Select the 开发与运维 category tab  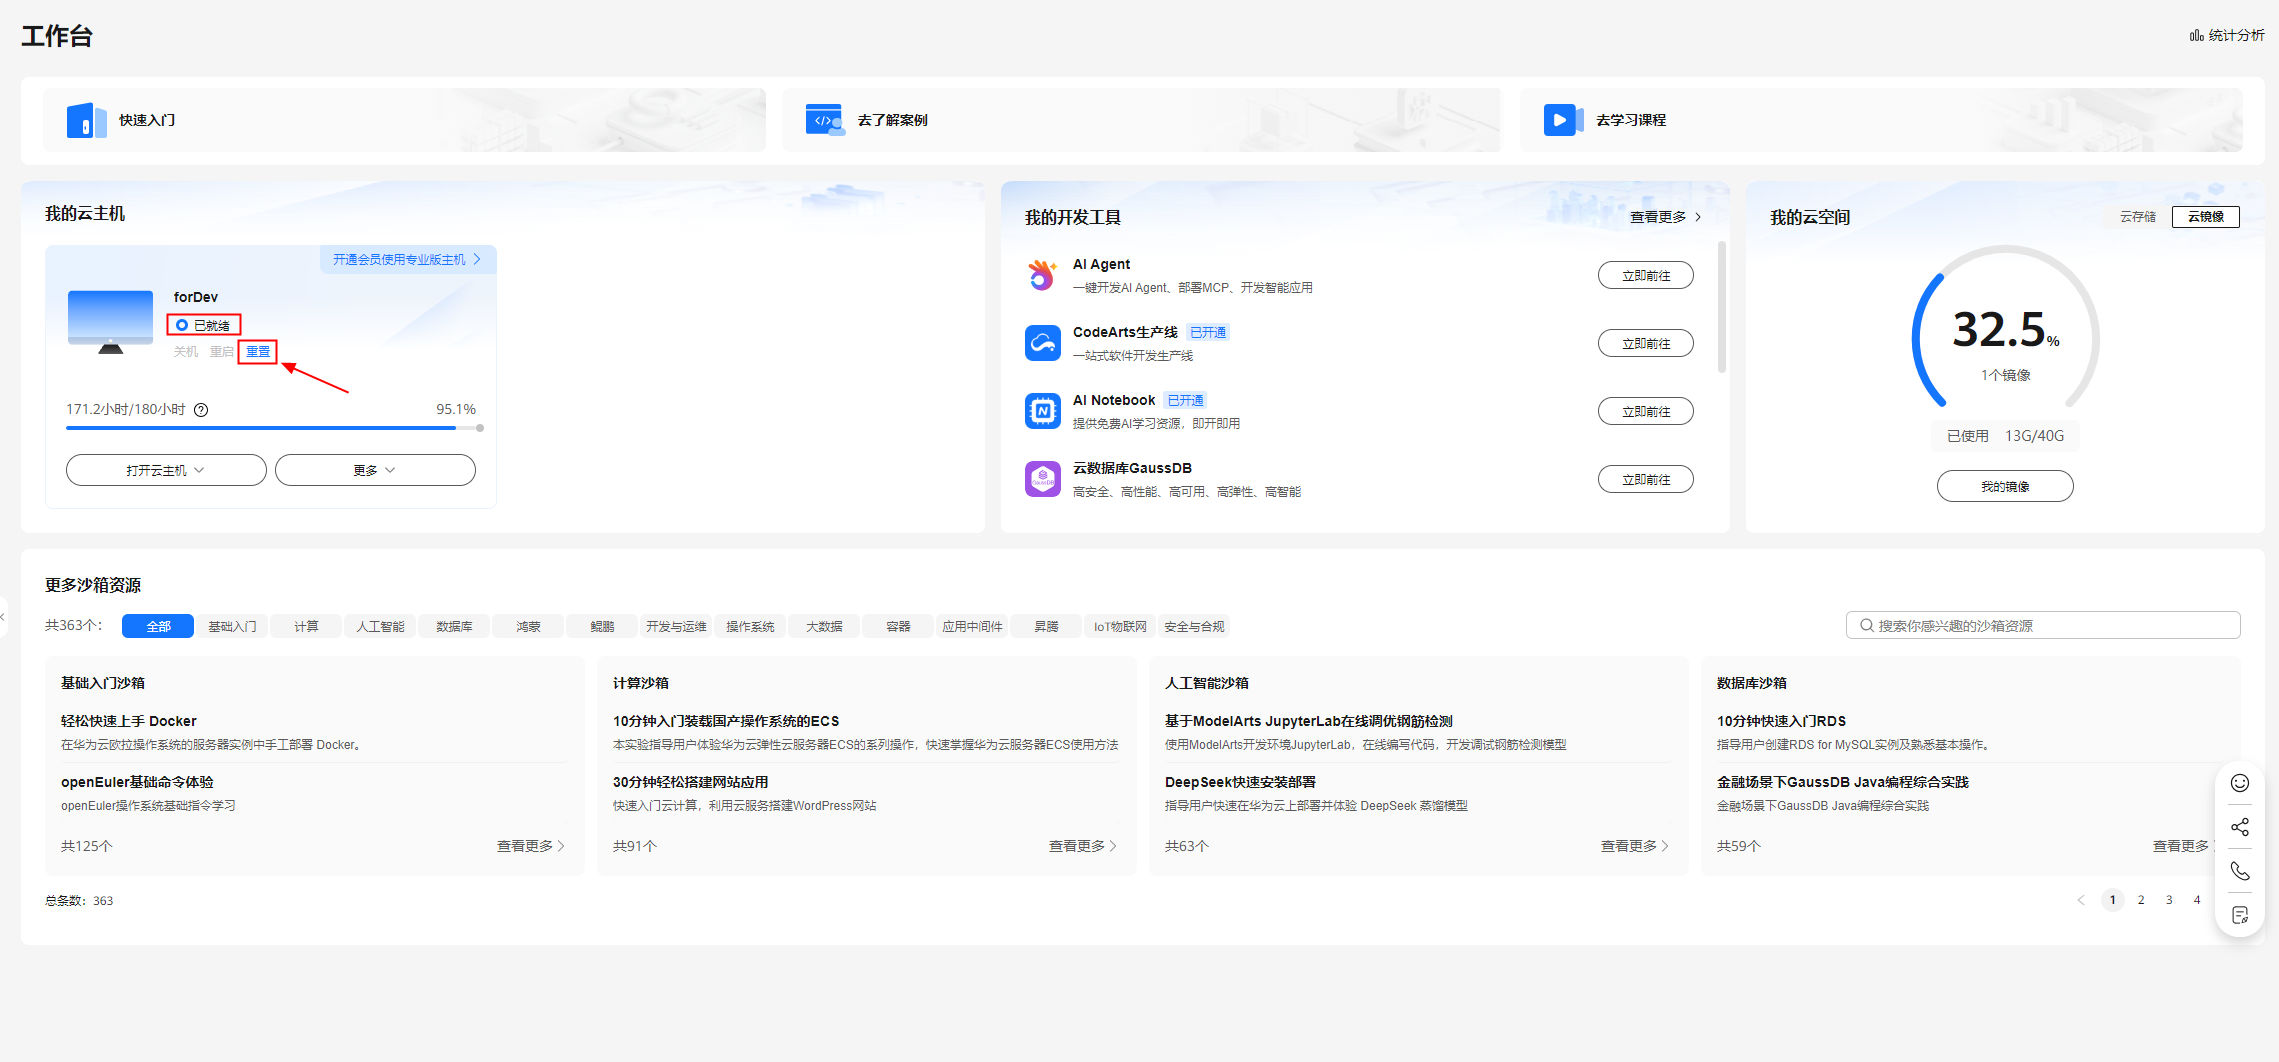coord(676,626)
